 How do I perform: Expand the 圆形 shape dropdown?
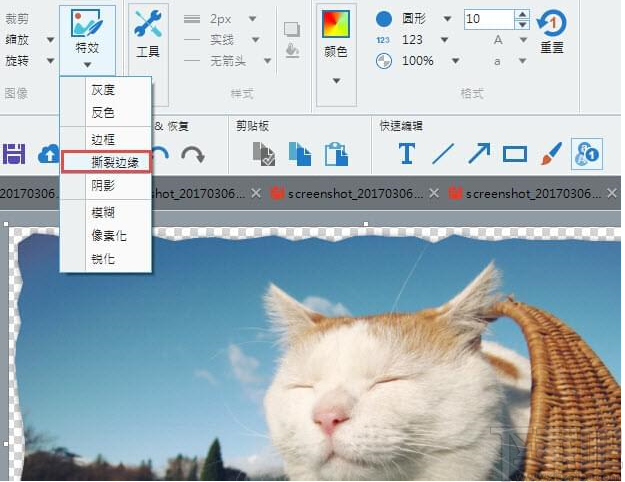click(x=448, y=19)
